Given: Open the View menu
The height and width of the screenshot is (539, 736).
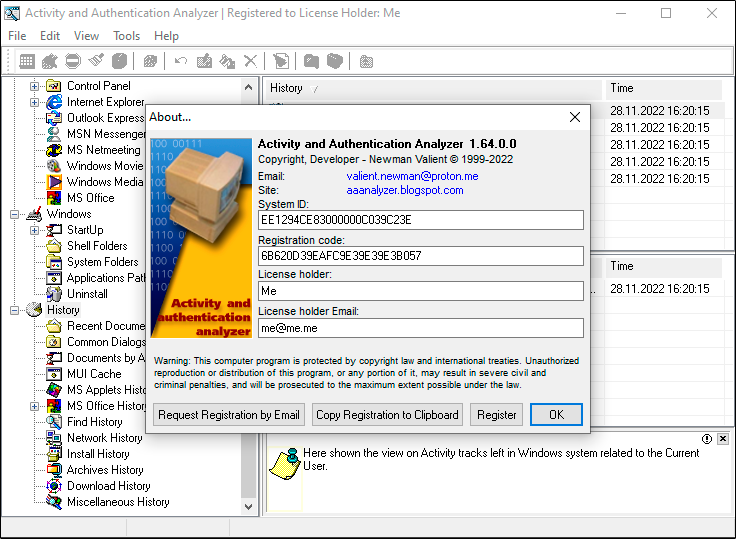Looking at the screenshot, I should coord(86,36).
